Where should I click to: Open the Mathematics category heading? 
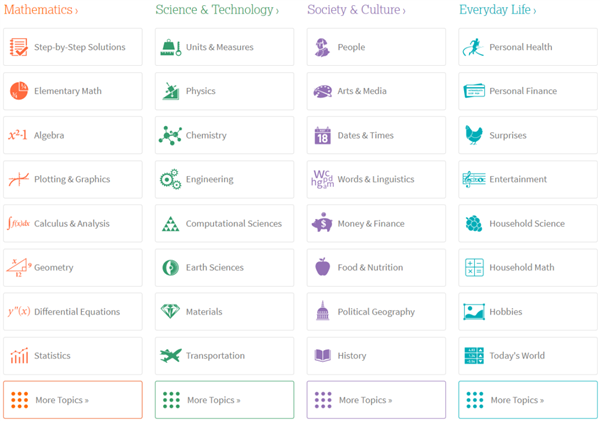tap(41, 10)
